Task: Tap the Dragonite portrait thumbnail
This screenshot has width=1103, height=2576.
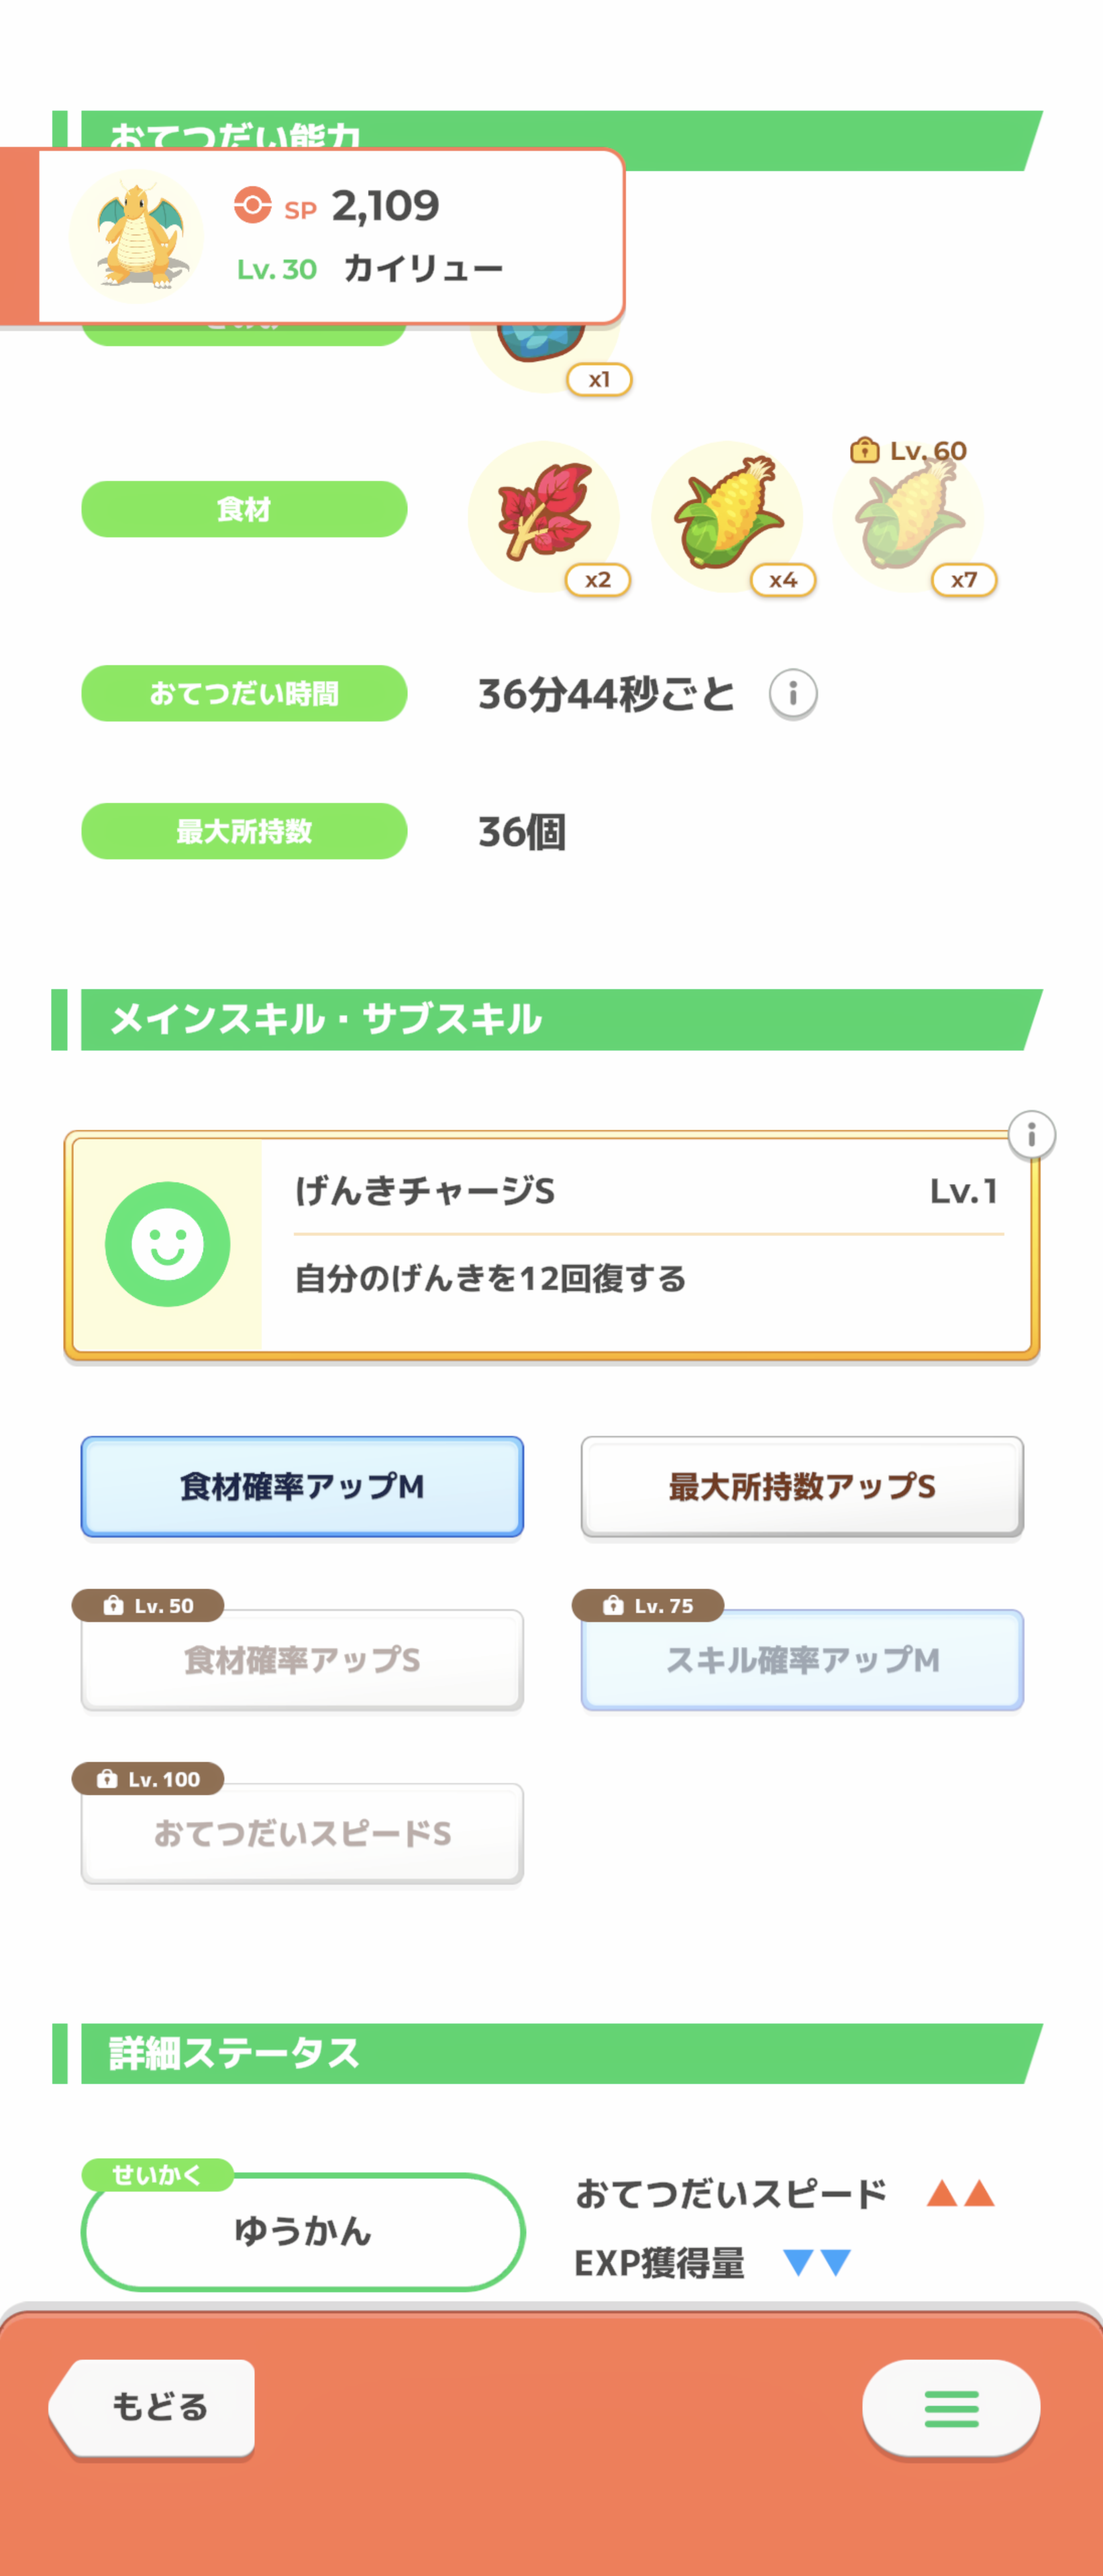Action: point(137,236)
